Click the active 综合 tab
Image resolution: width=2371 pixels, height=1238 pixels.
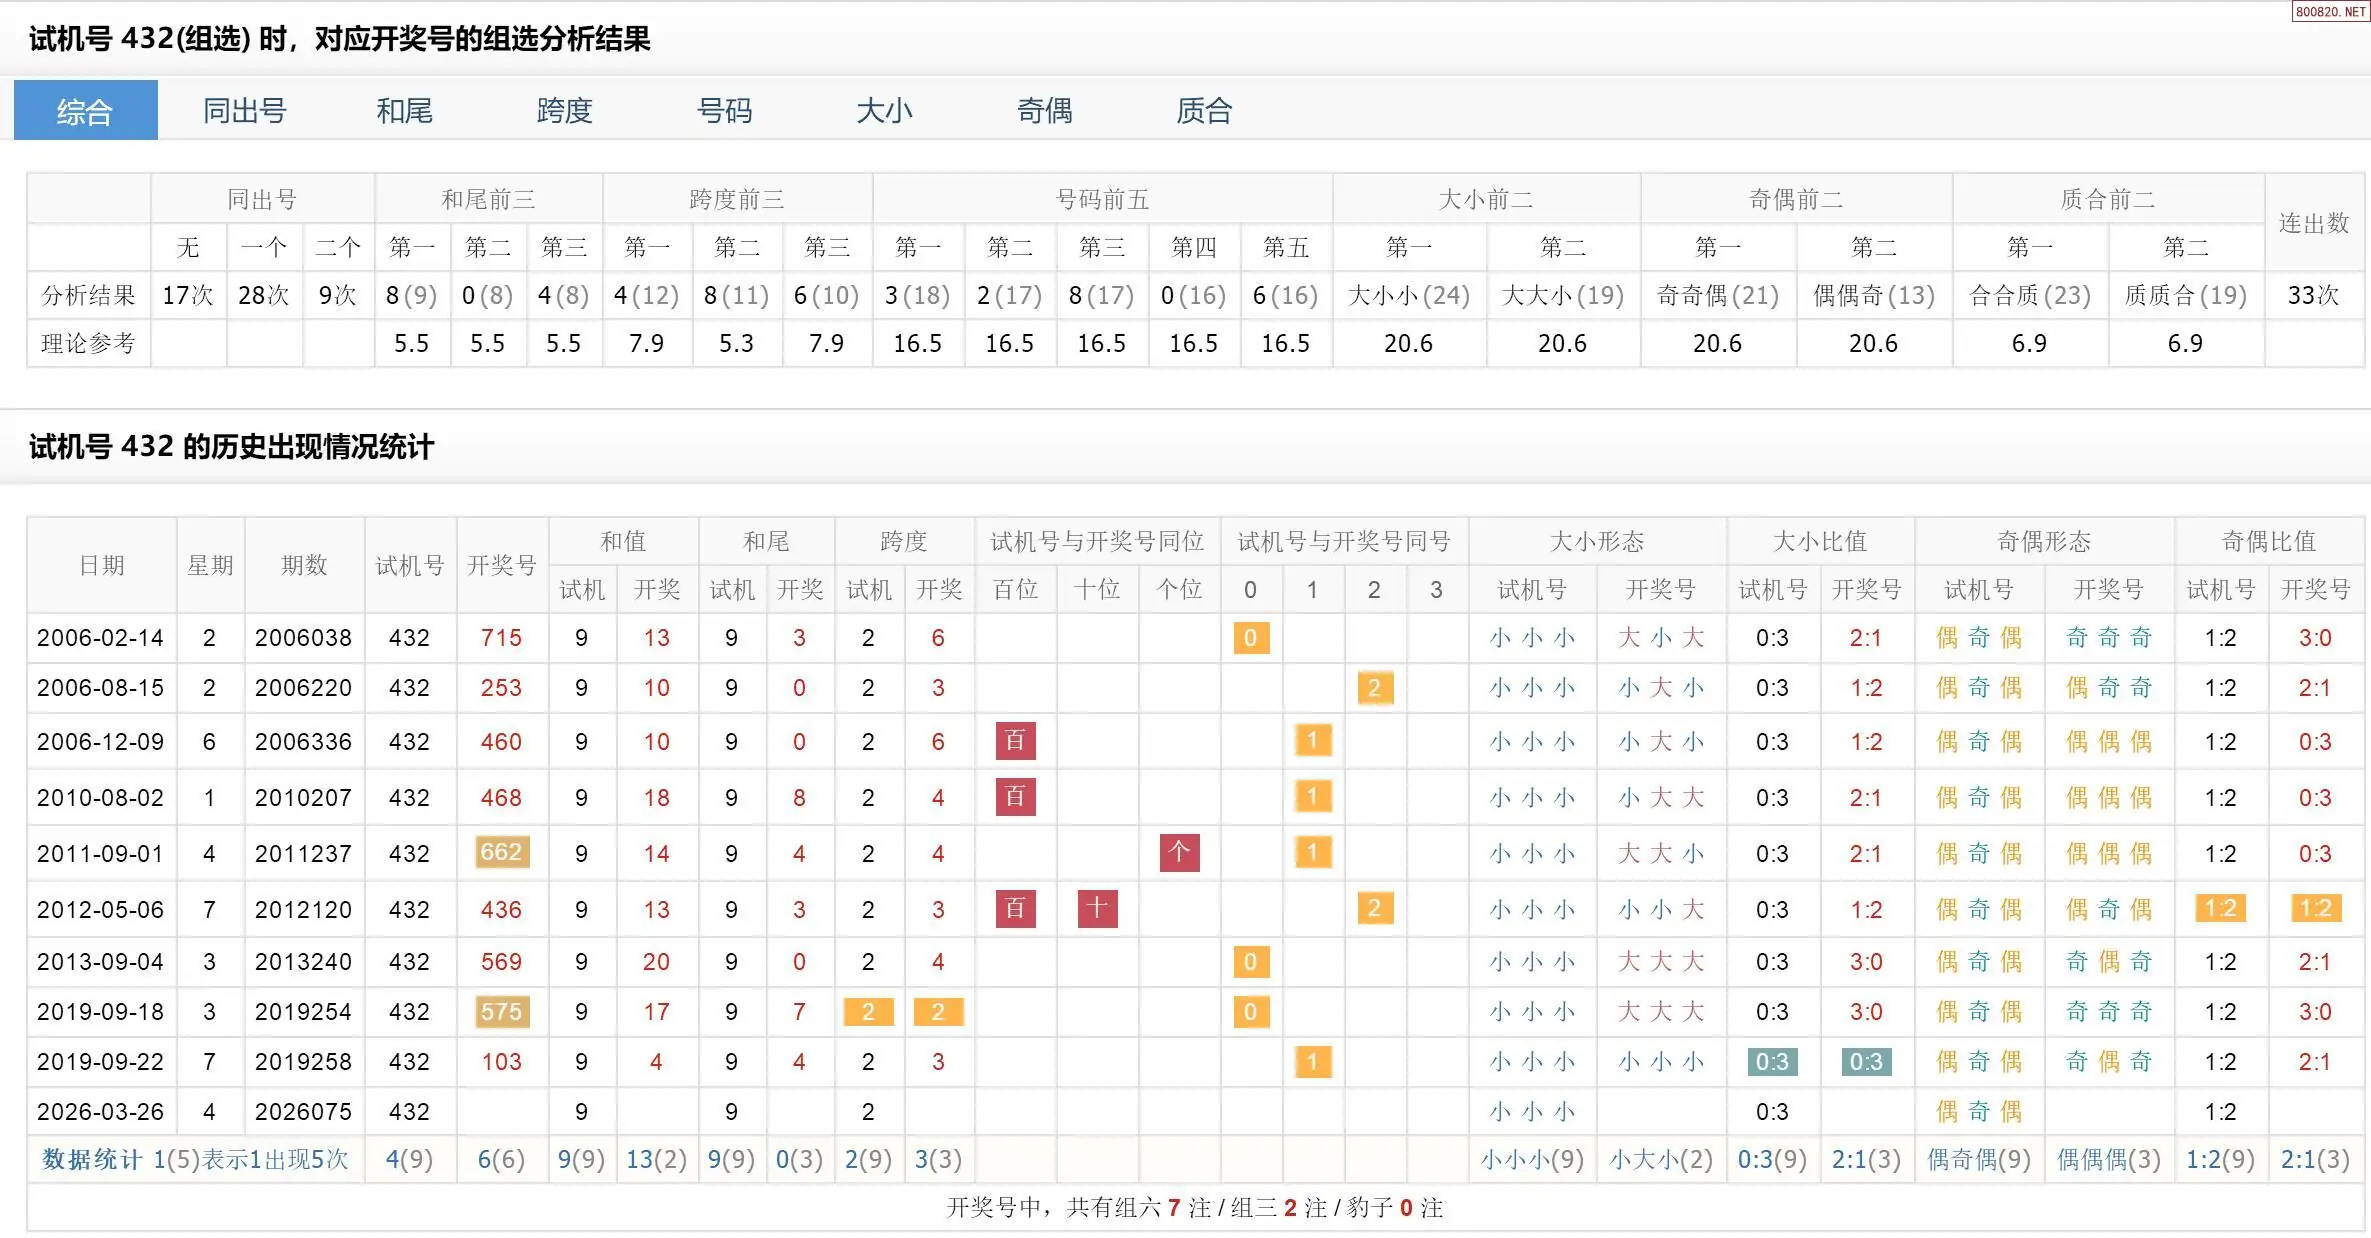[85, 110]
